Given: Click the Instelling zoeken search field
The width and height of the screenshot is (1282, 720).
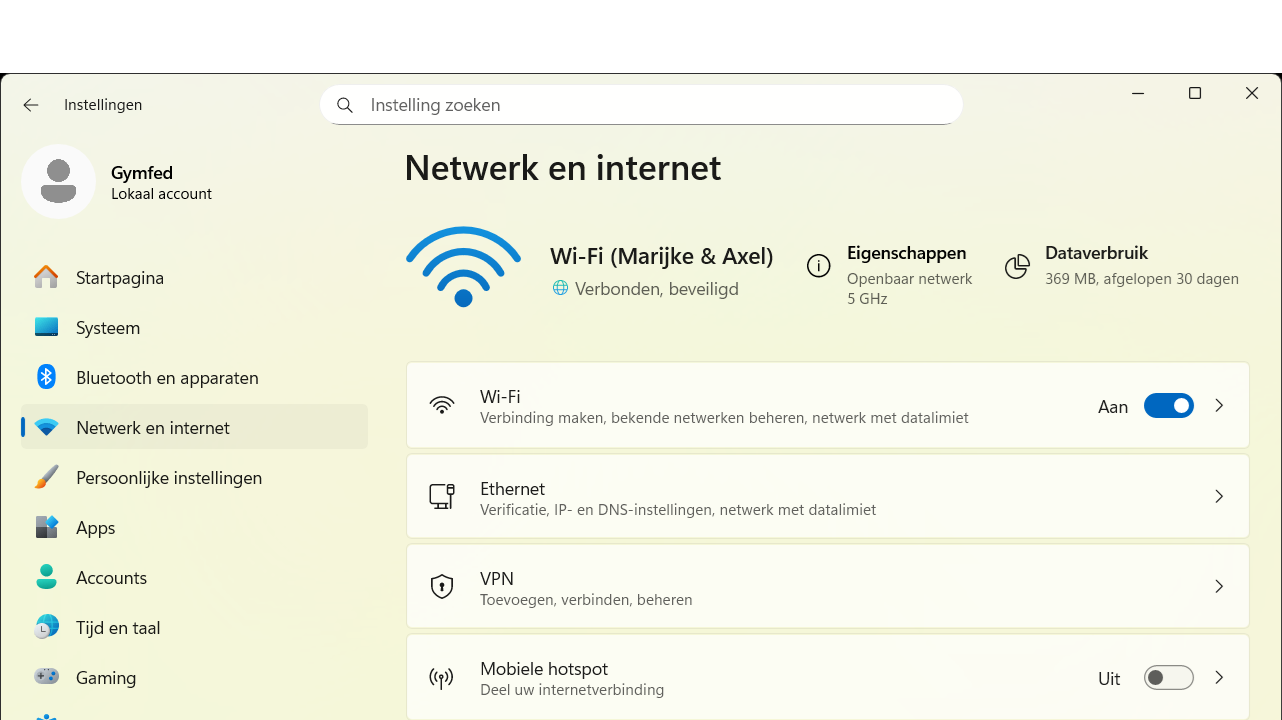Looking at the screenshot, I should click(650, 105).
